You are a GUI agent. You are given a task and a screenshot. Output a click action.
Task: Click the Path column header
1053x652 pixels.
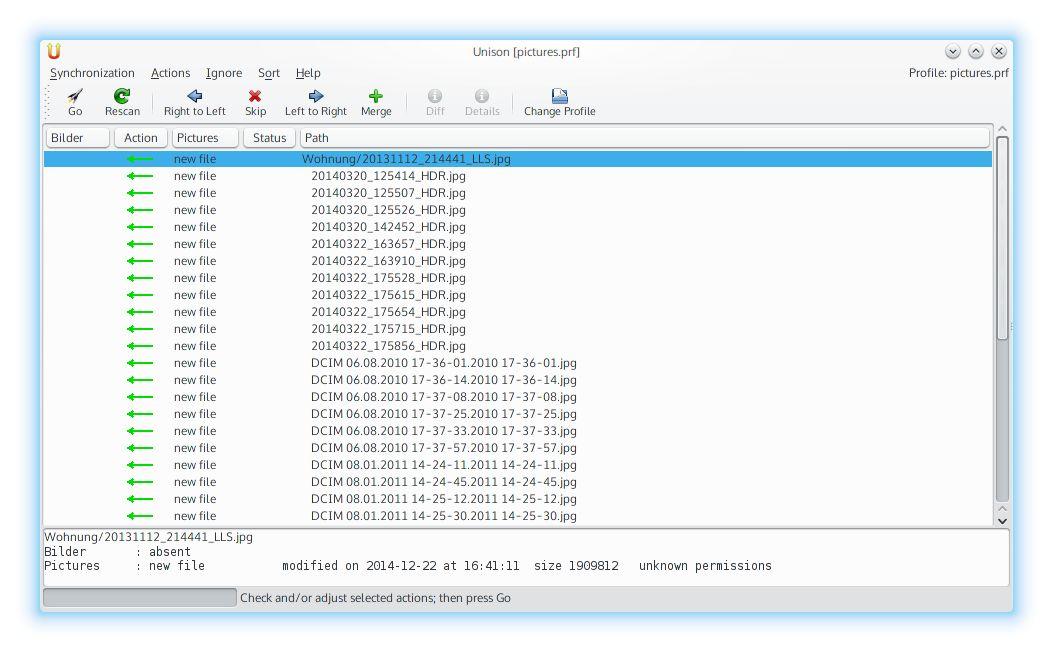(x=645, y=138)
